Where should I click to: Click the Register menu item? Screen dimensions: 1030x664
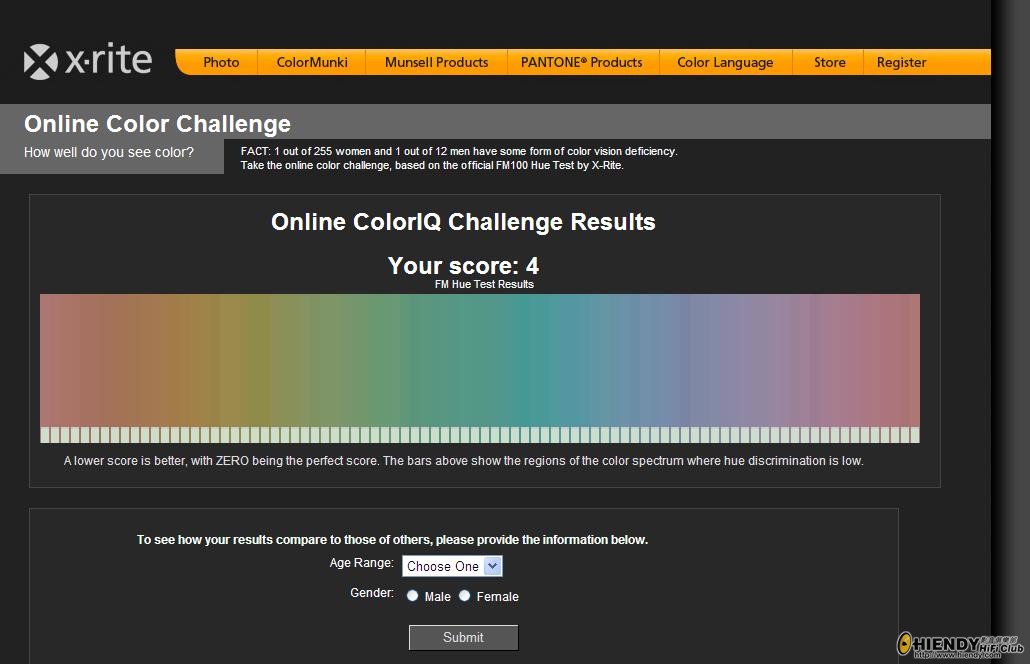pos(901,62)
